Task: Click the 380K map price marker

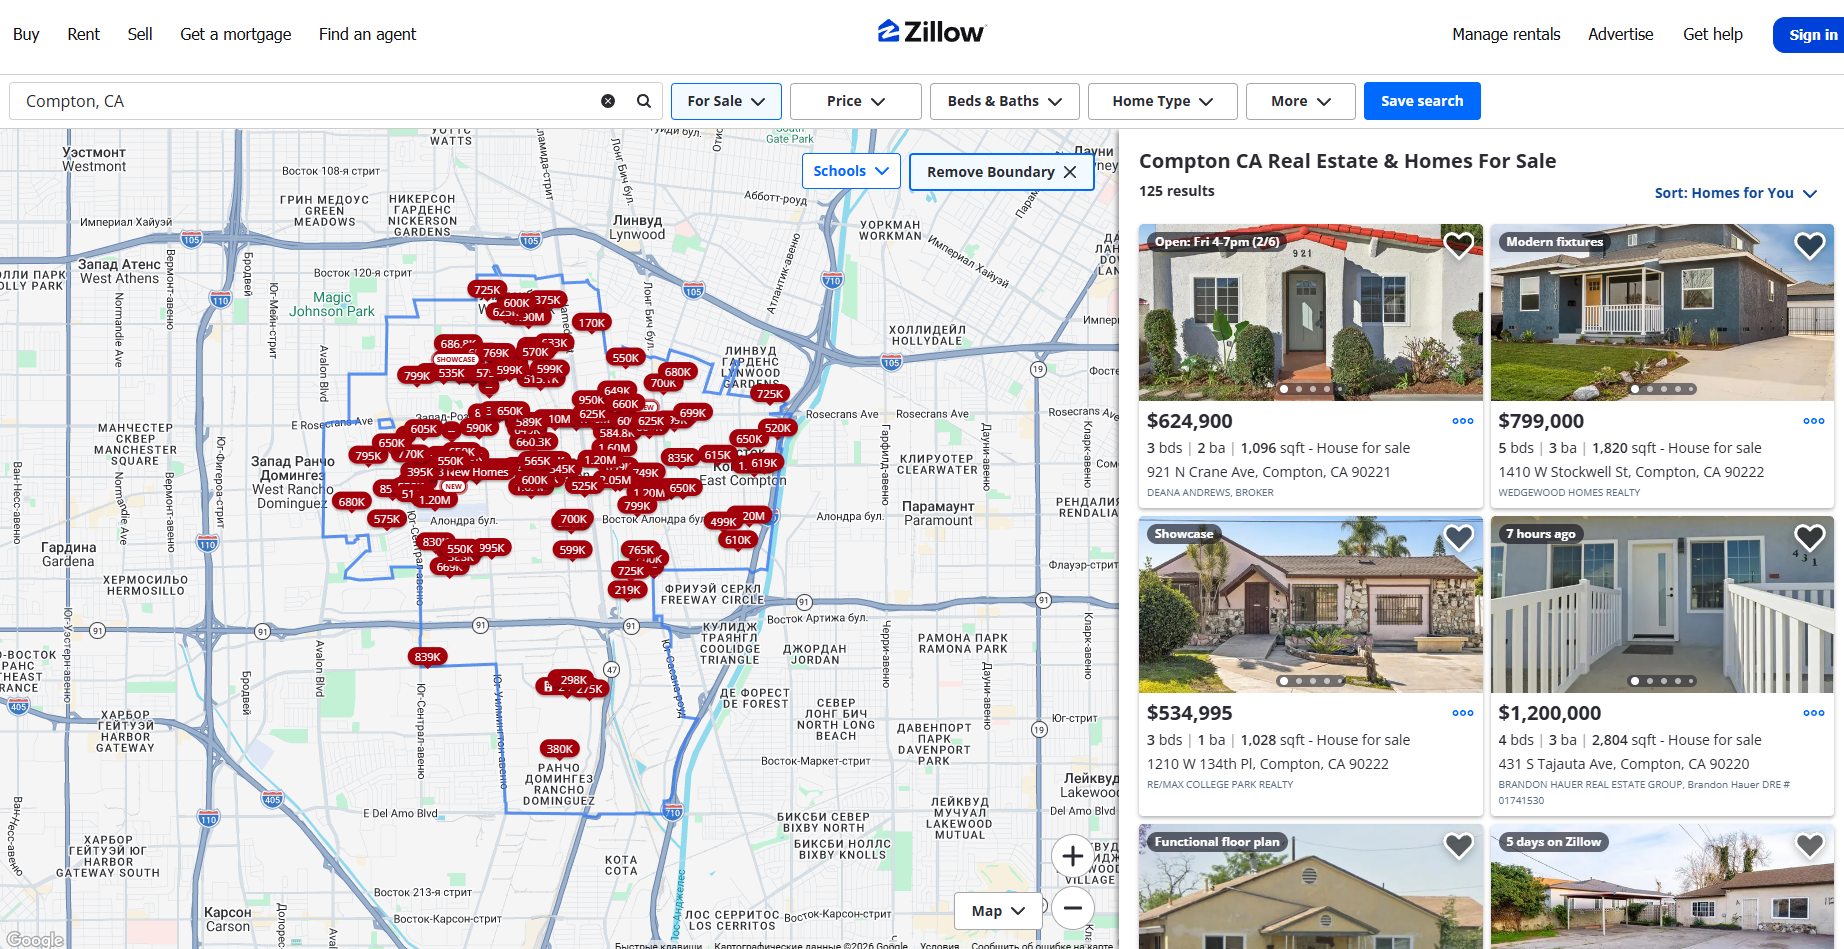Action: tap(560, 749)
